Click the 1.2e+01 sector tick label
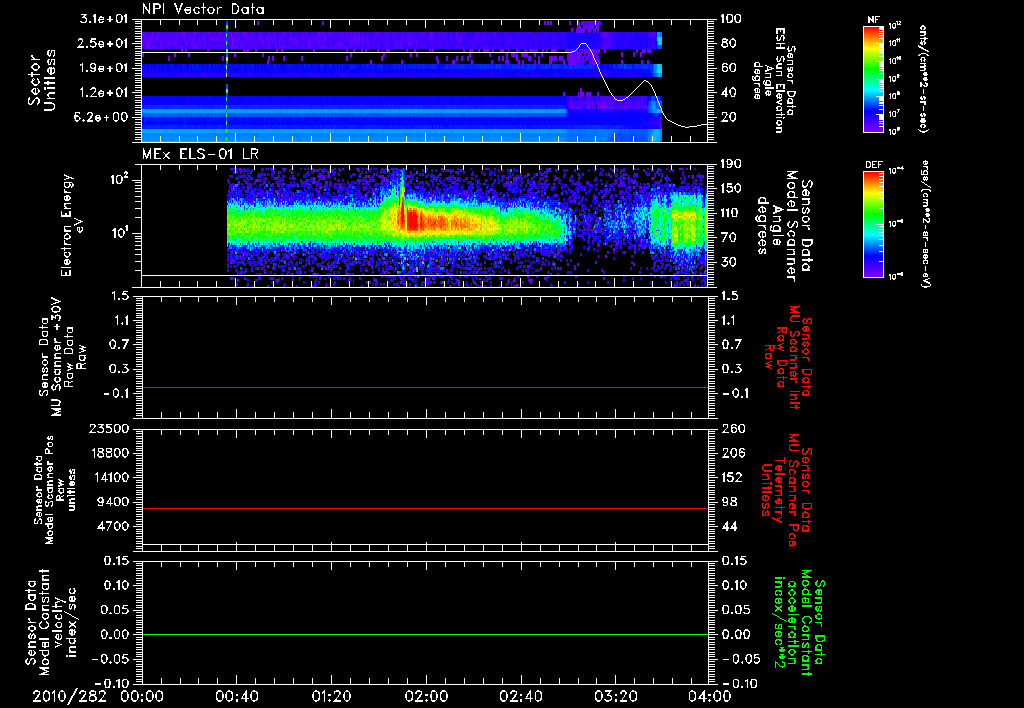 [104, 93]
